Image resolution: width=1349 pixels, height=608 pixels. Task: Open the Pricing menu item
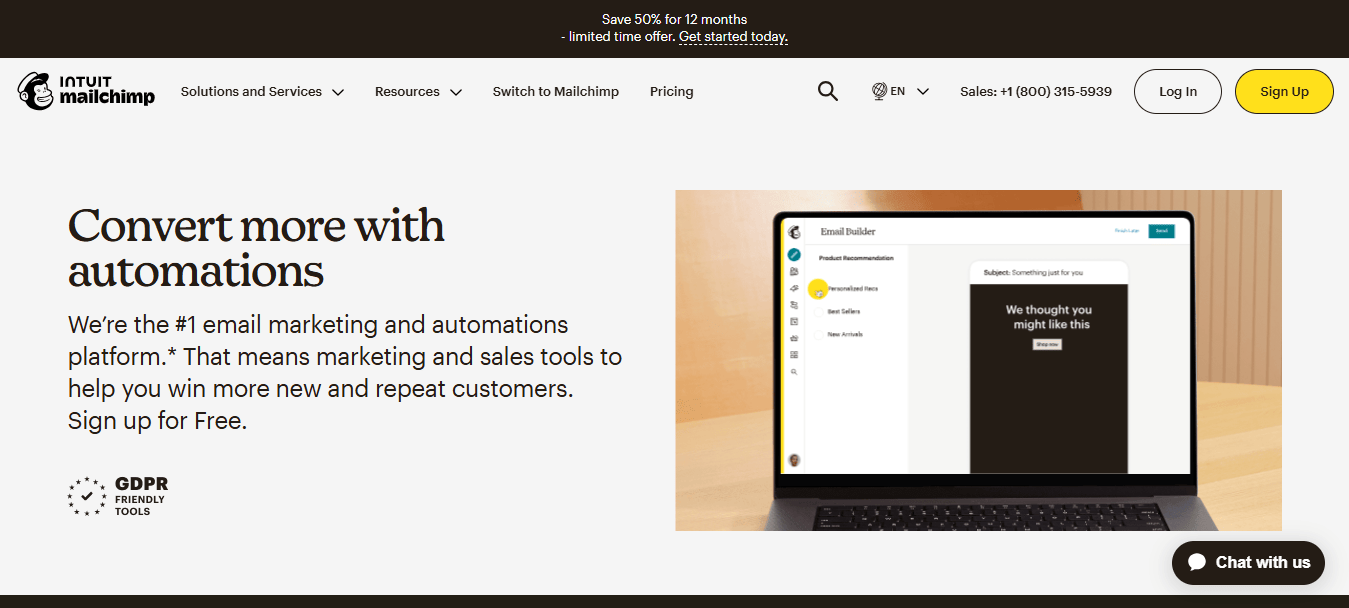coord(671,91)
